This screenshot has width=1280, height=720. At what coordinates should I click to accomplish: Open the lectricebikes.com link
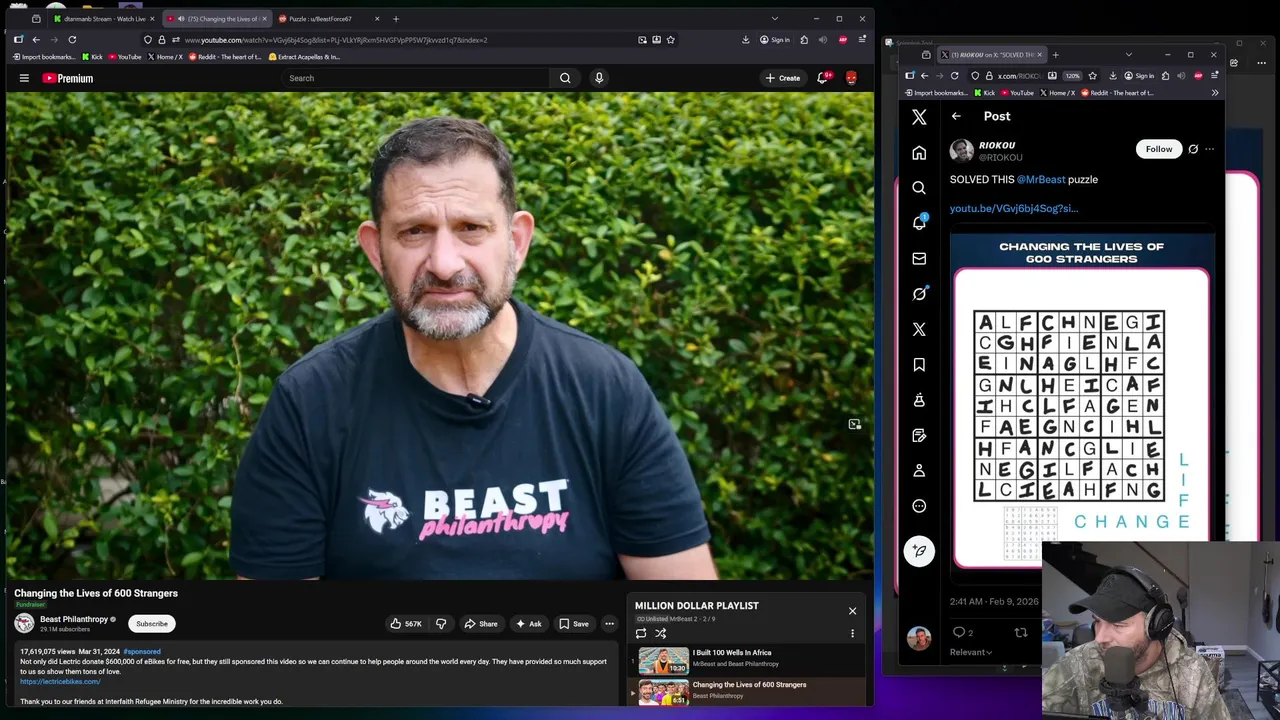[60, 681]
